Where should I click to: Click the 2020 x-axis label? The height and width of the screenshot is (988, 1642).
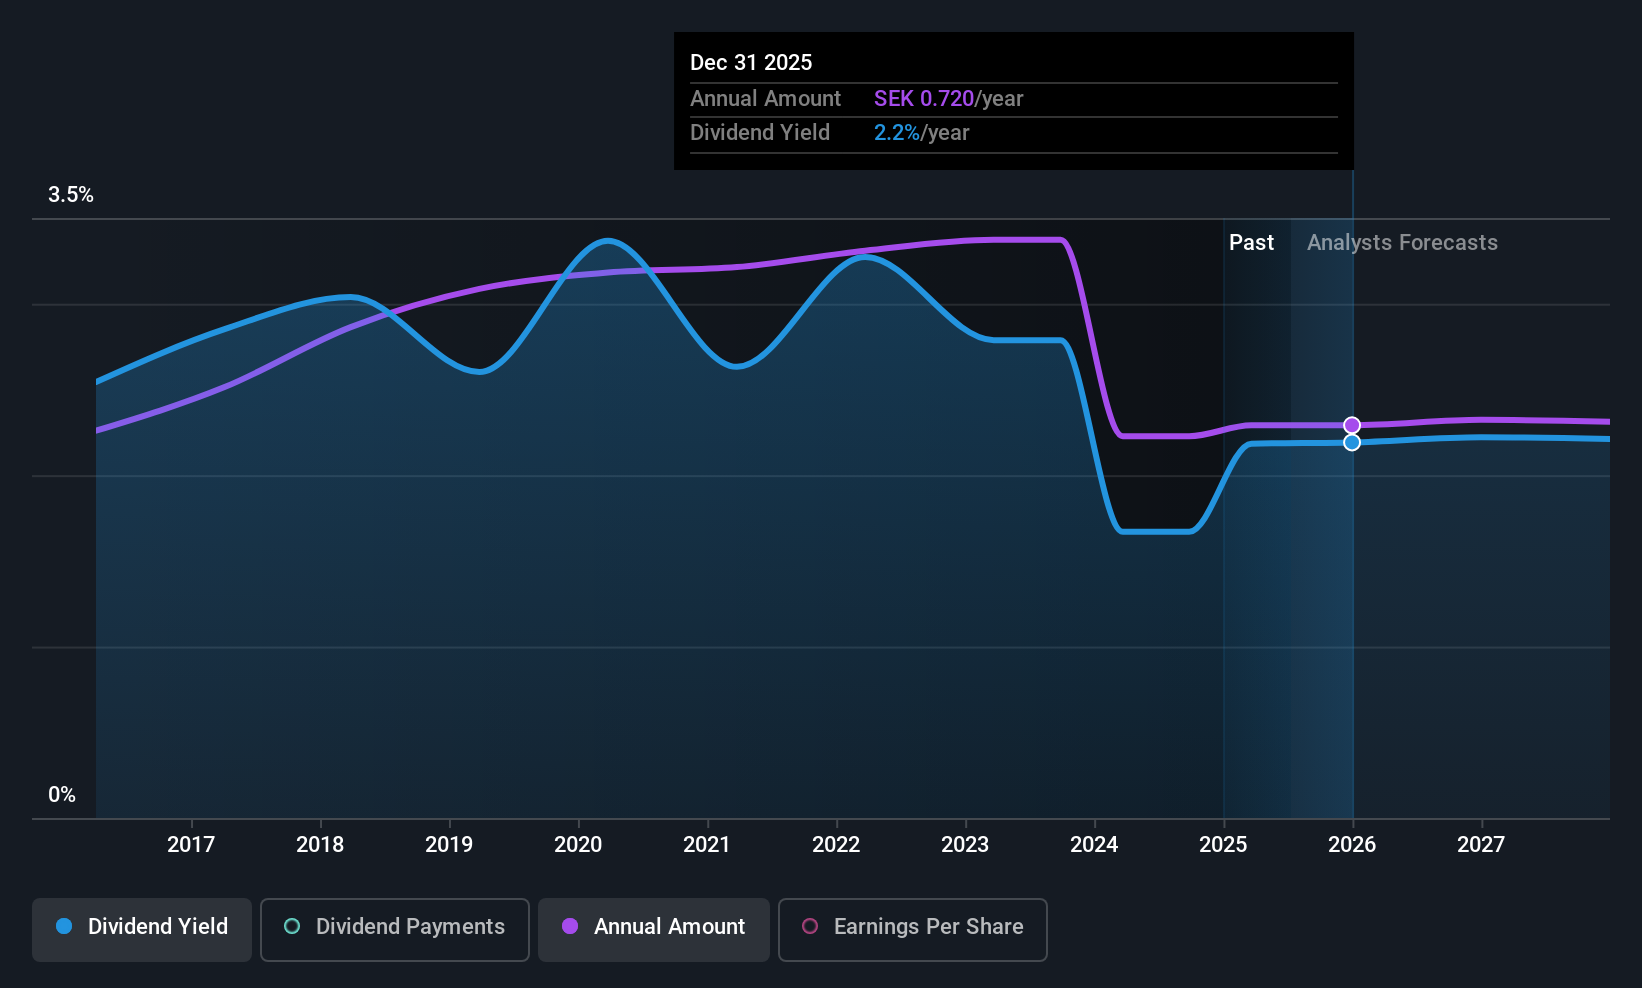(x=578, y=845)
